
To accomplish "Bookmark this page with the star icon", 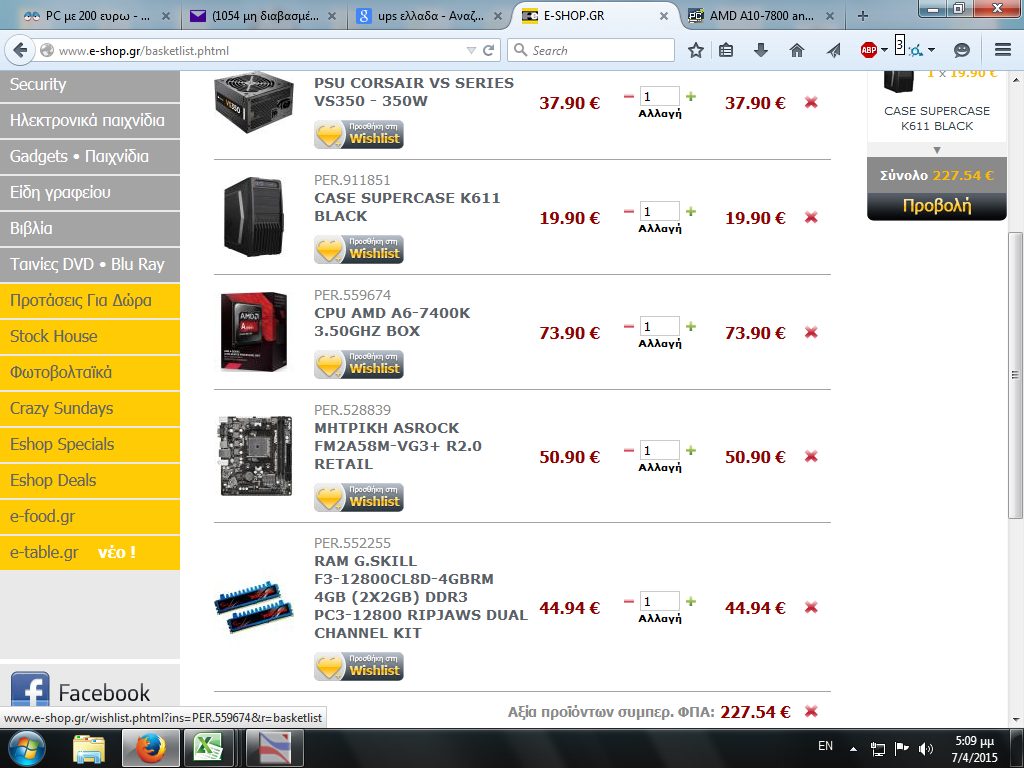I will click(x=696, y=50).
